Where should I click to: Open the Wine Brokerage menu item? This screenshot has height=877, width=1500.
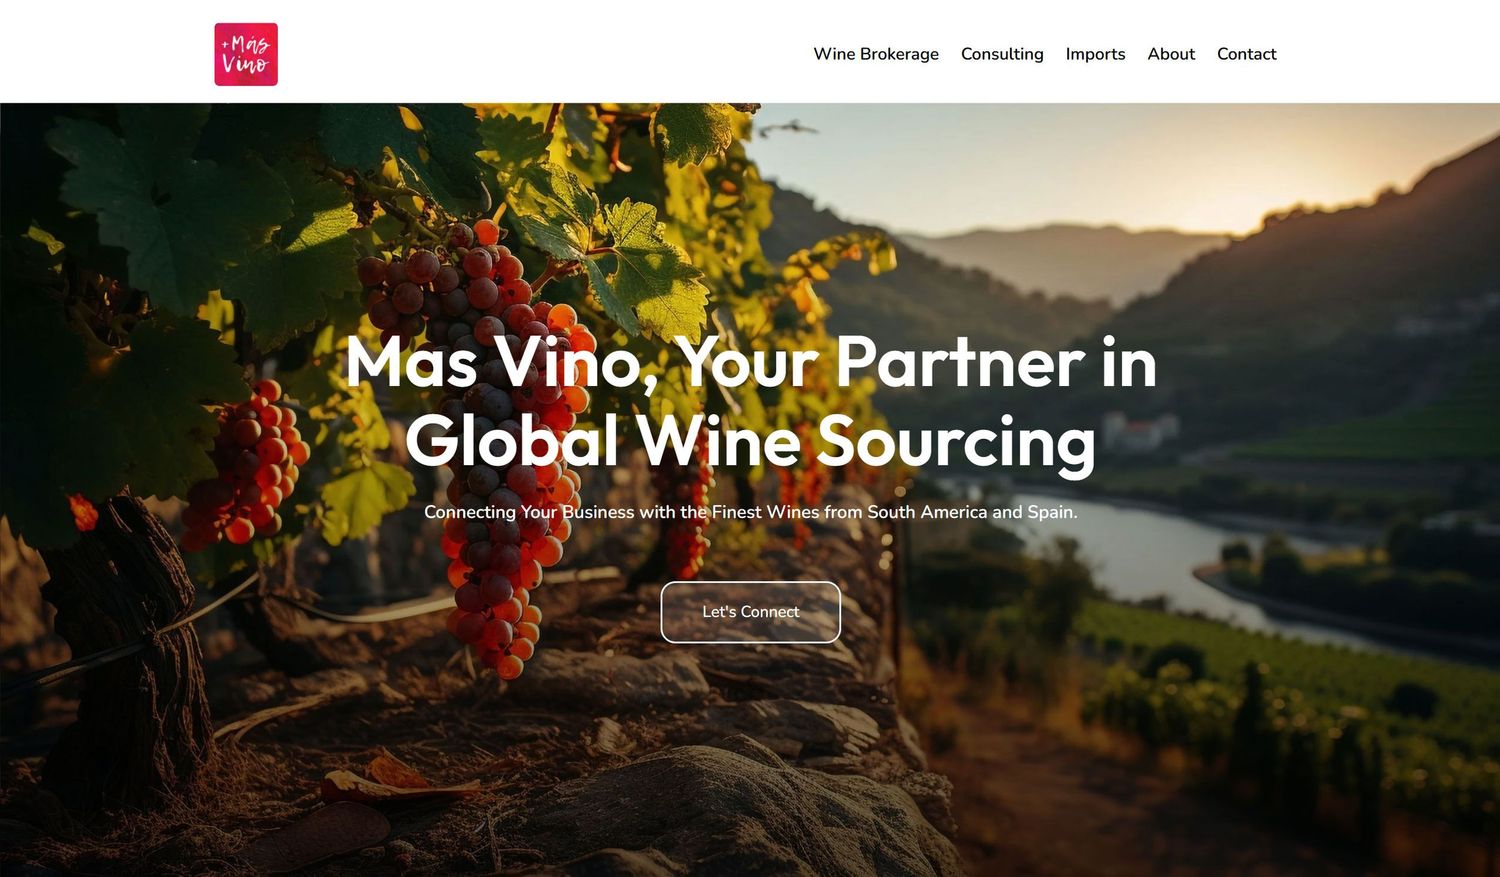876,54
